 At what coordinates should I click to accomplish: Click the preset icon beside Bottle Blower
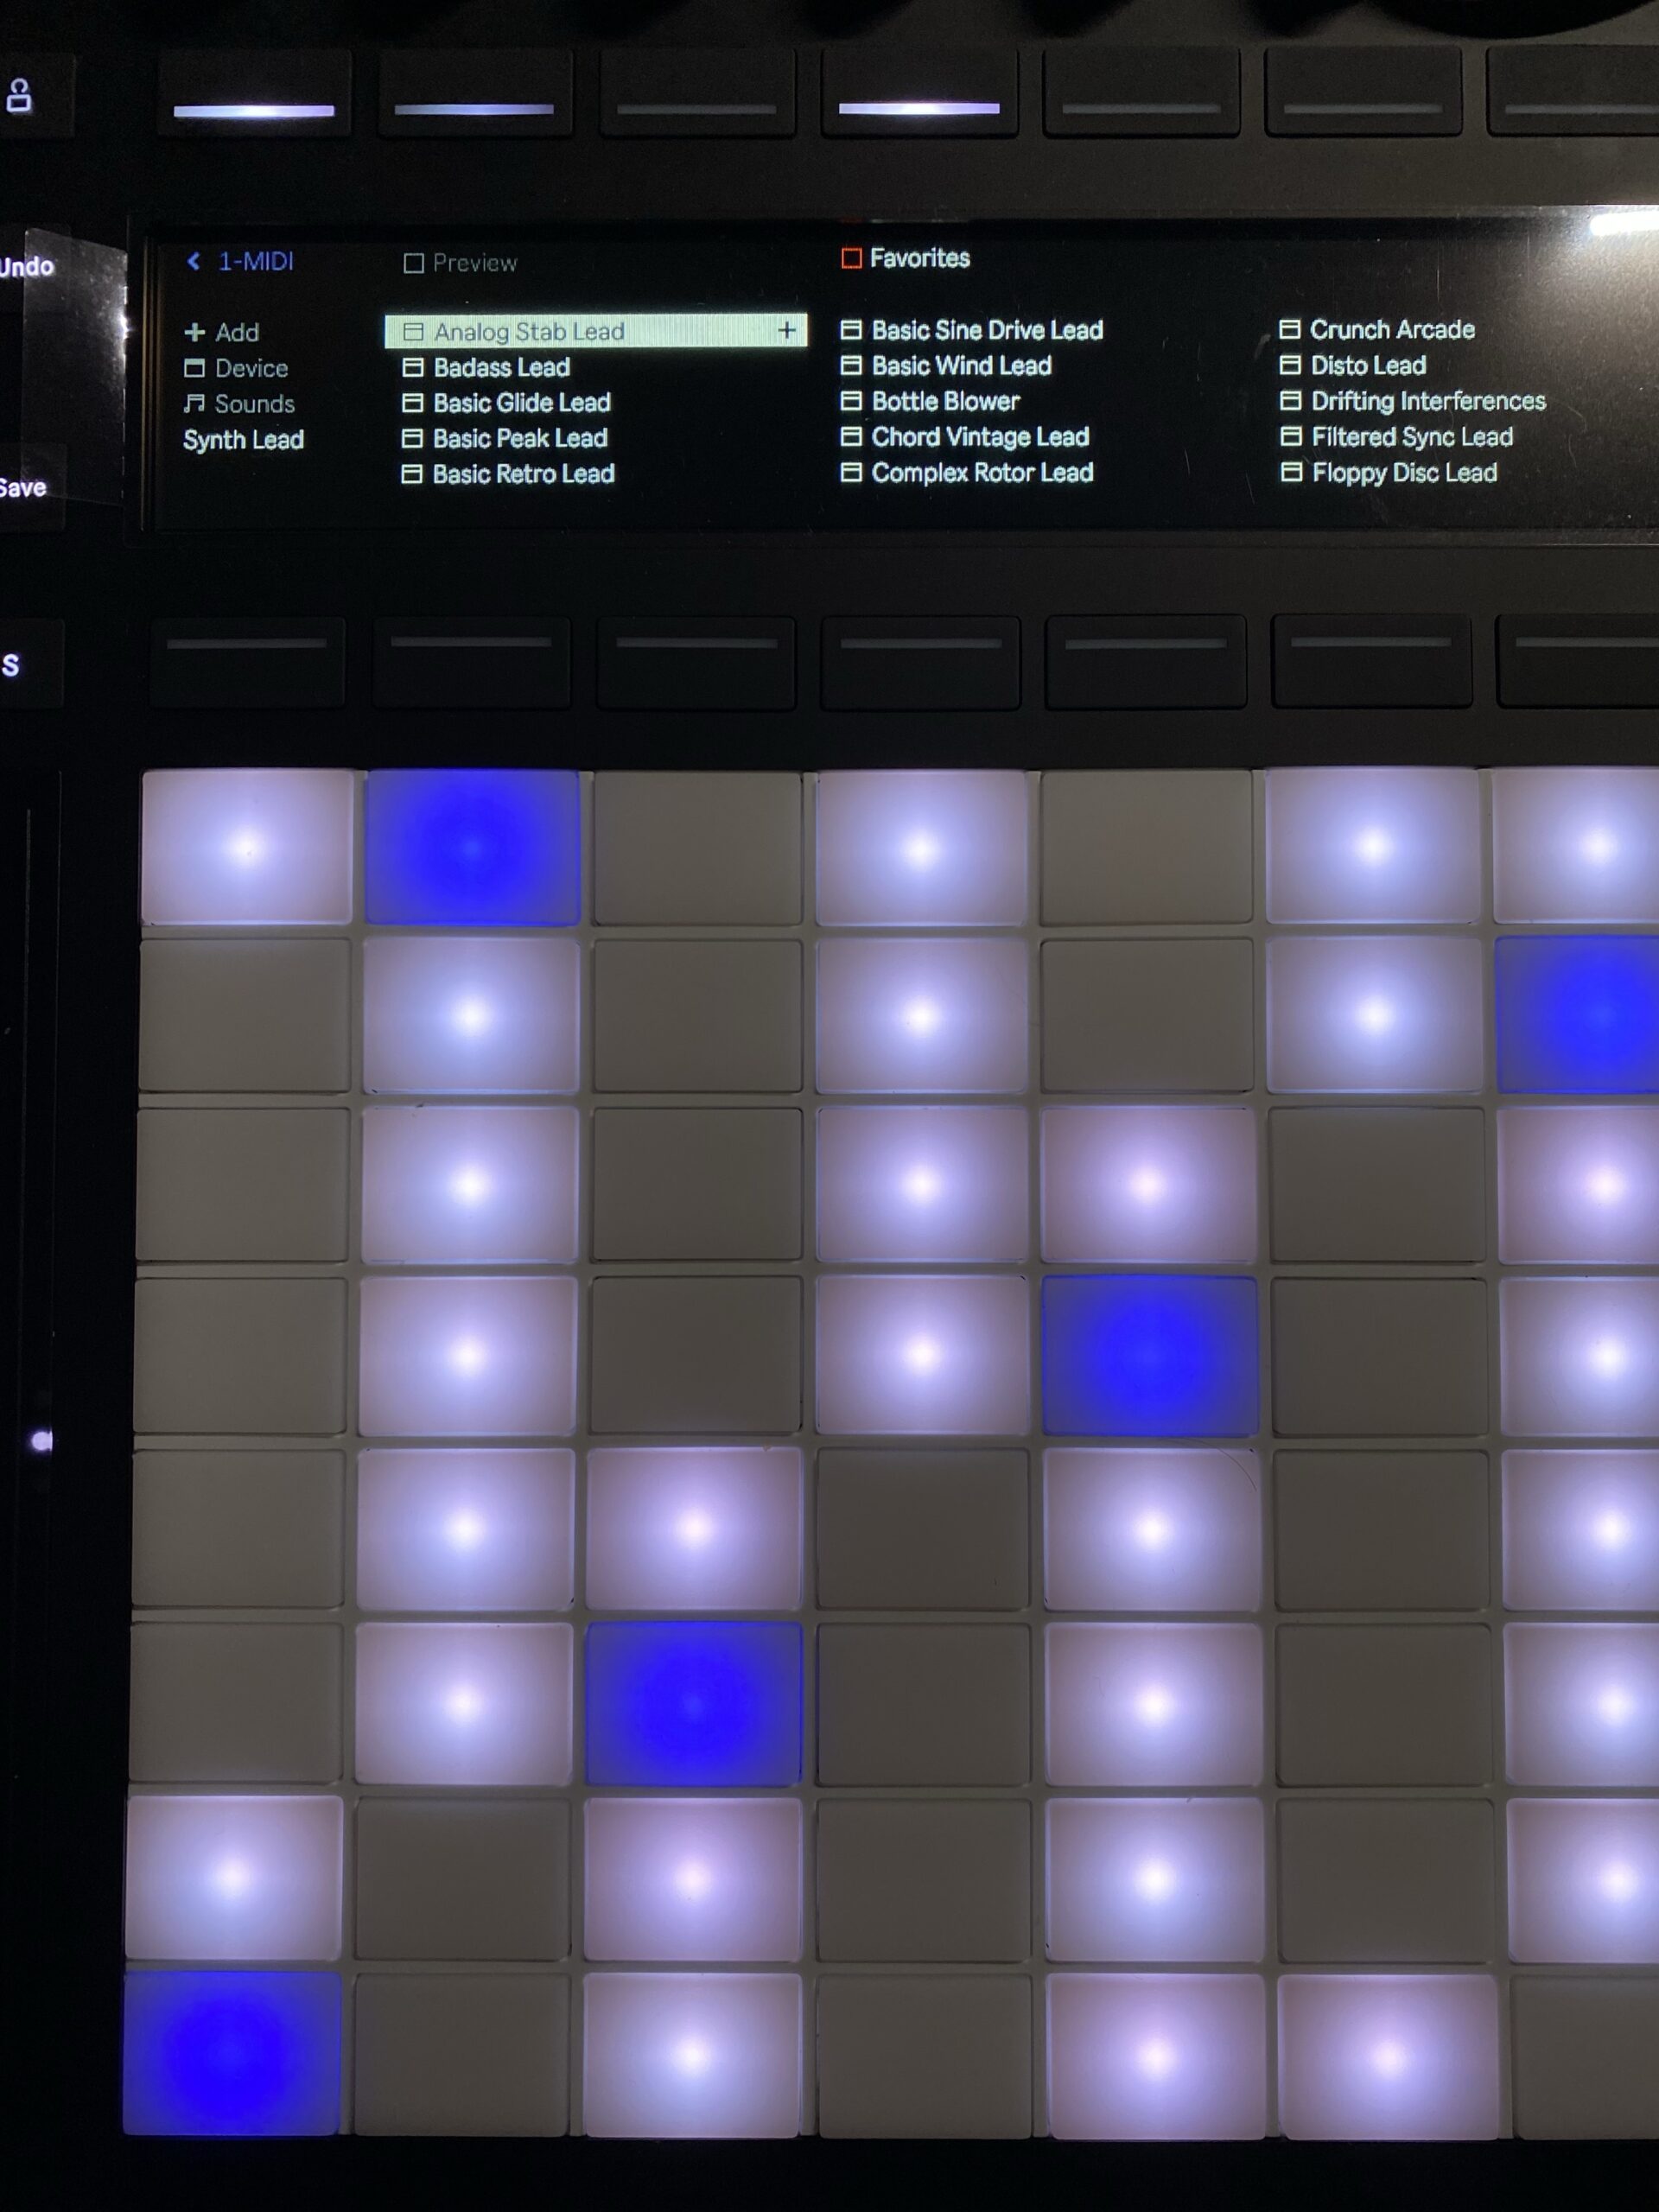point(851,401)
